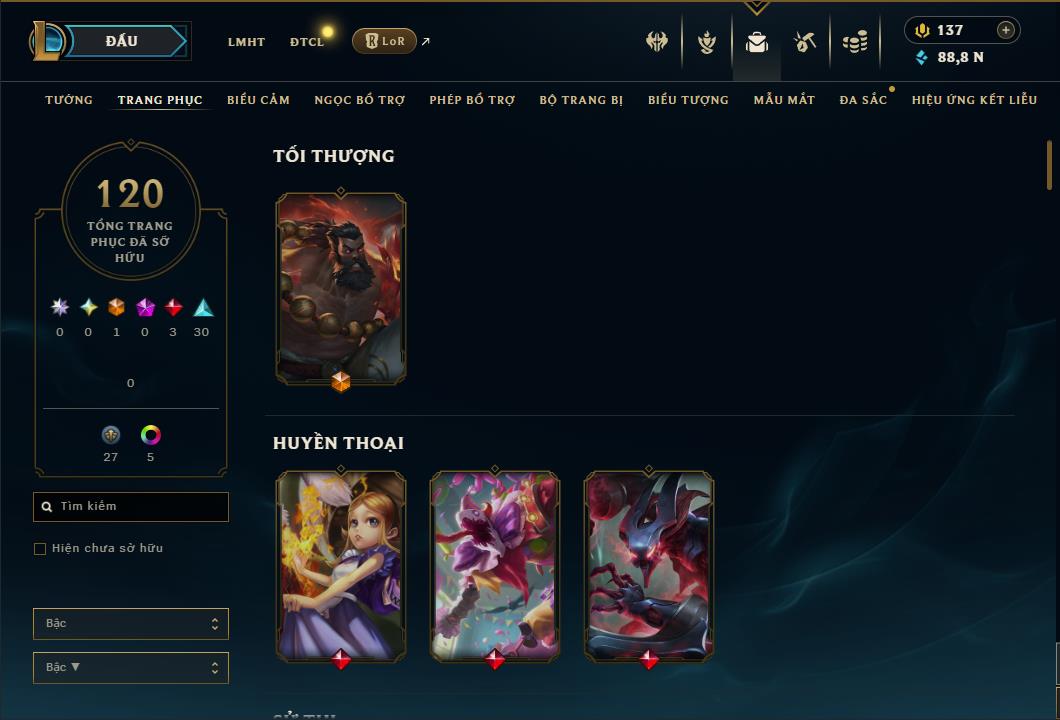The image size is (1060, 720).
Task: Open the Clash trophy icon
Action: point(707,42)
